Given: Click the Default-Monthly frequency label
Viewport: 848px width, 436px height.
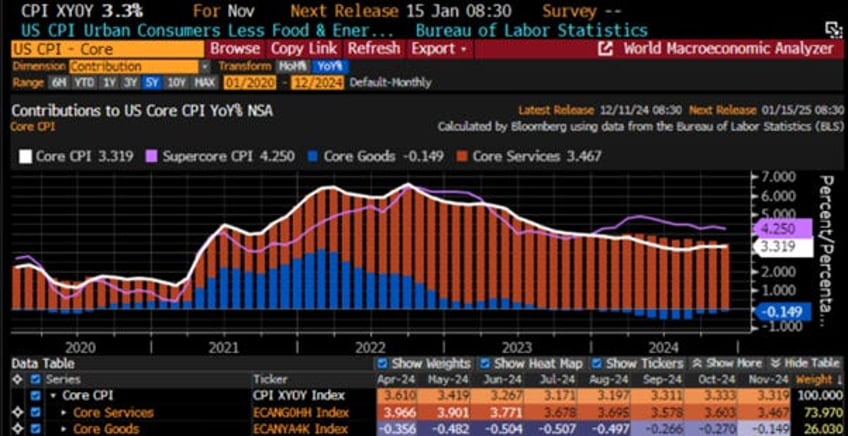Looking at the screenshot, I should pyautogui.click(x=390, y=83).
